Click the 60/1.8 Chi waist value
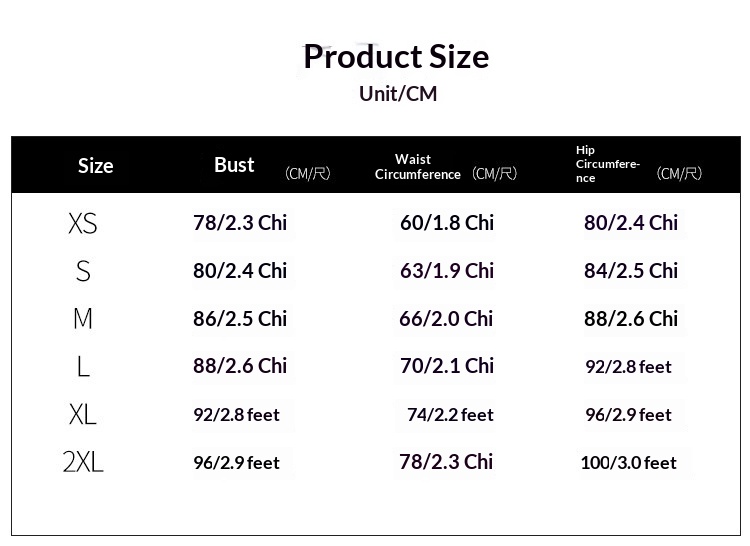Viewport: 750px width, 546px height. [447, 223]
